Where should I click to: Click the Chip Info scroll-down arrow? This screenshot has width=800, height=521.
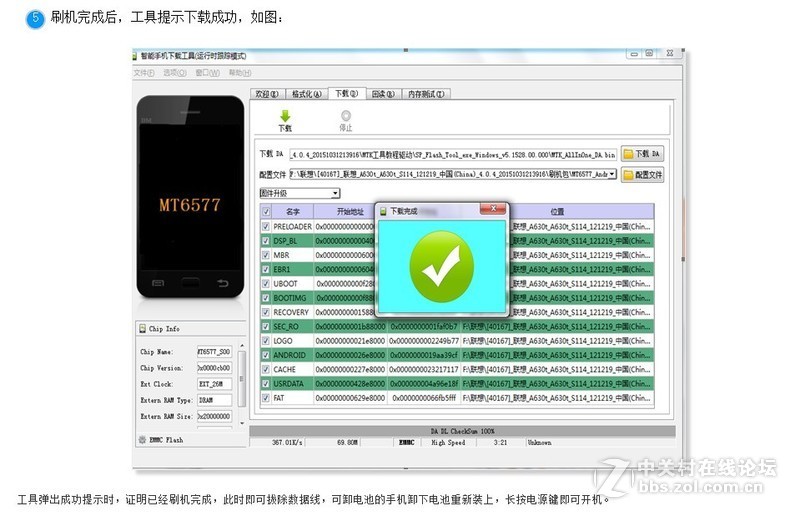click(242, 423)
